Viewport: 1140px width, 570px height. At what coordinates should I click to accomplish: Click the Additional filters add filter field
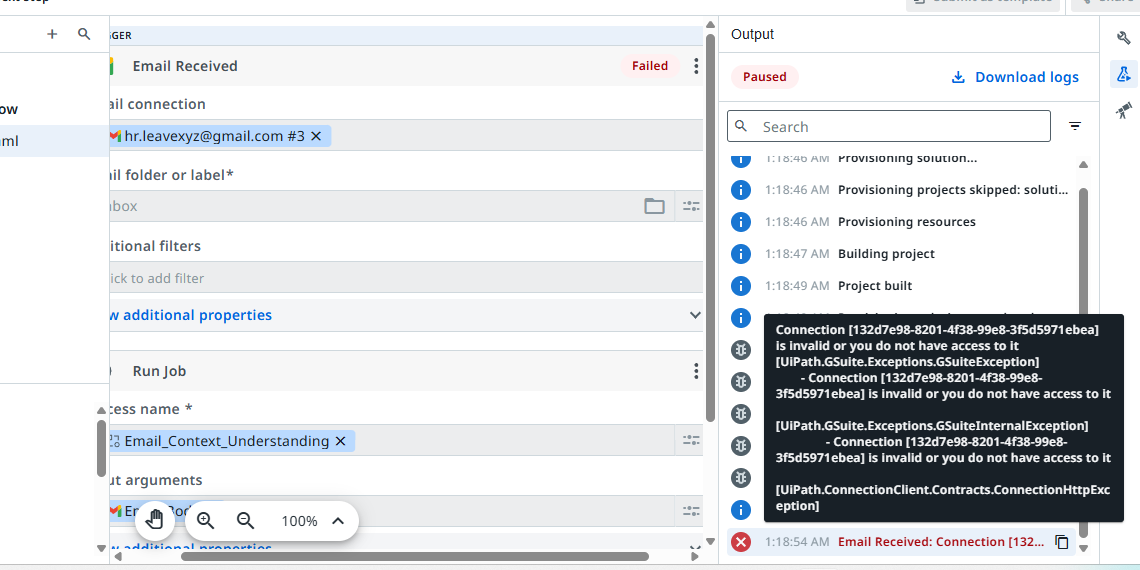[x=406, y=278]
